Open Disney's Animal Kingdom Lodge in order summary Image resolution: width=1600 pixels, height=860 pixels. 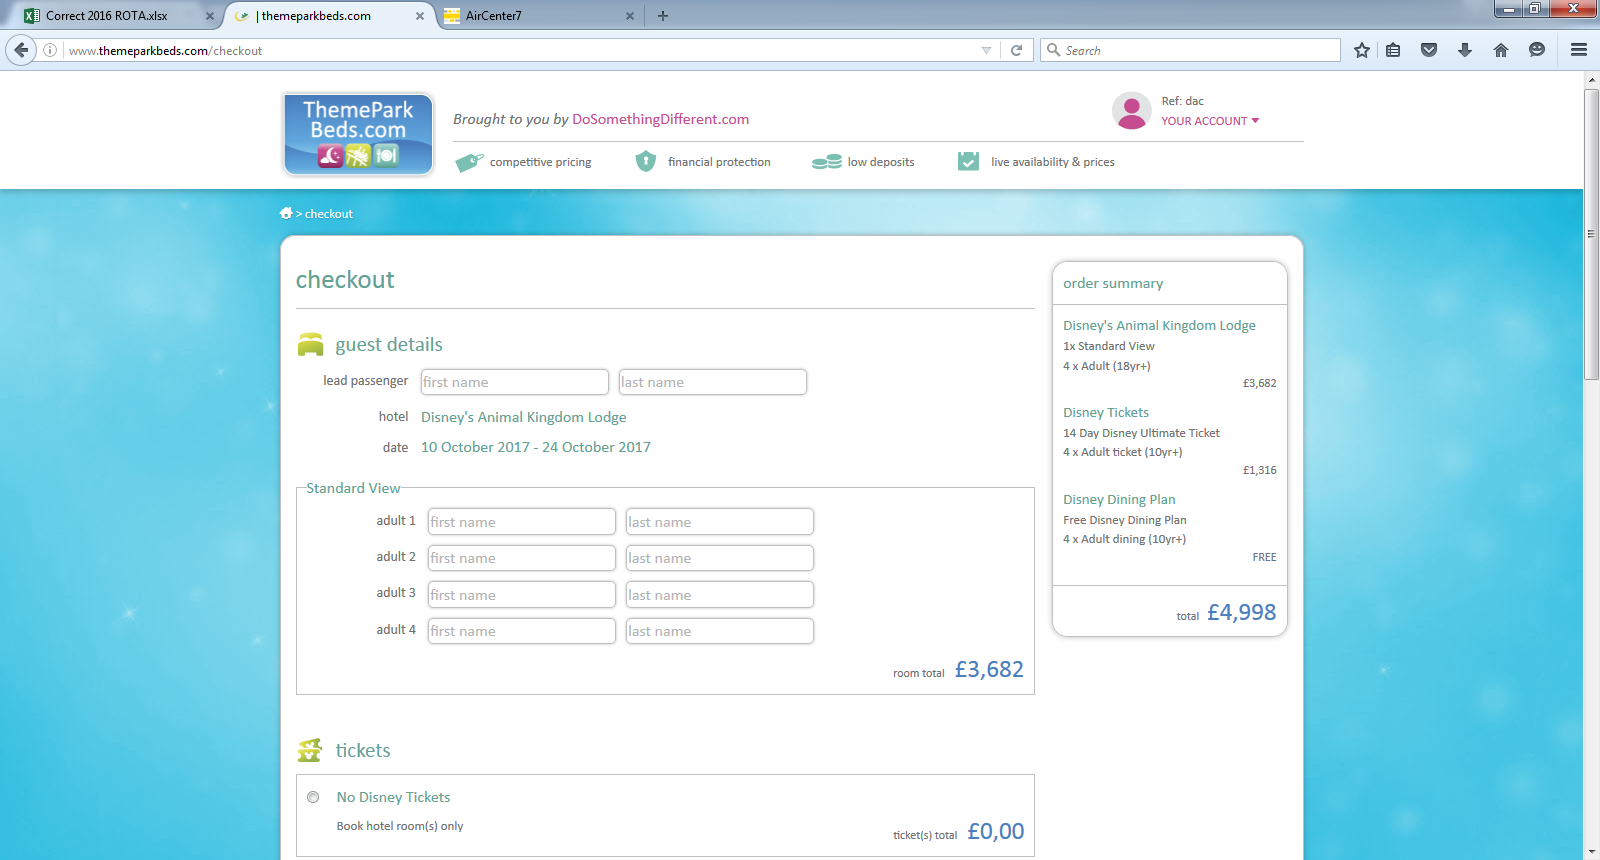point(1159,325)
